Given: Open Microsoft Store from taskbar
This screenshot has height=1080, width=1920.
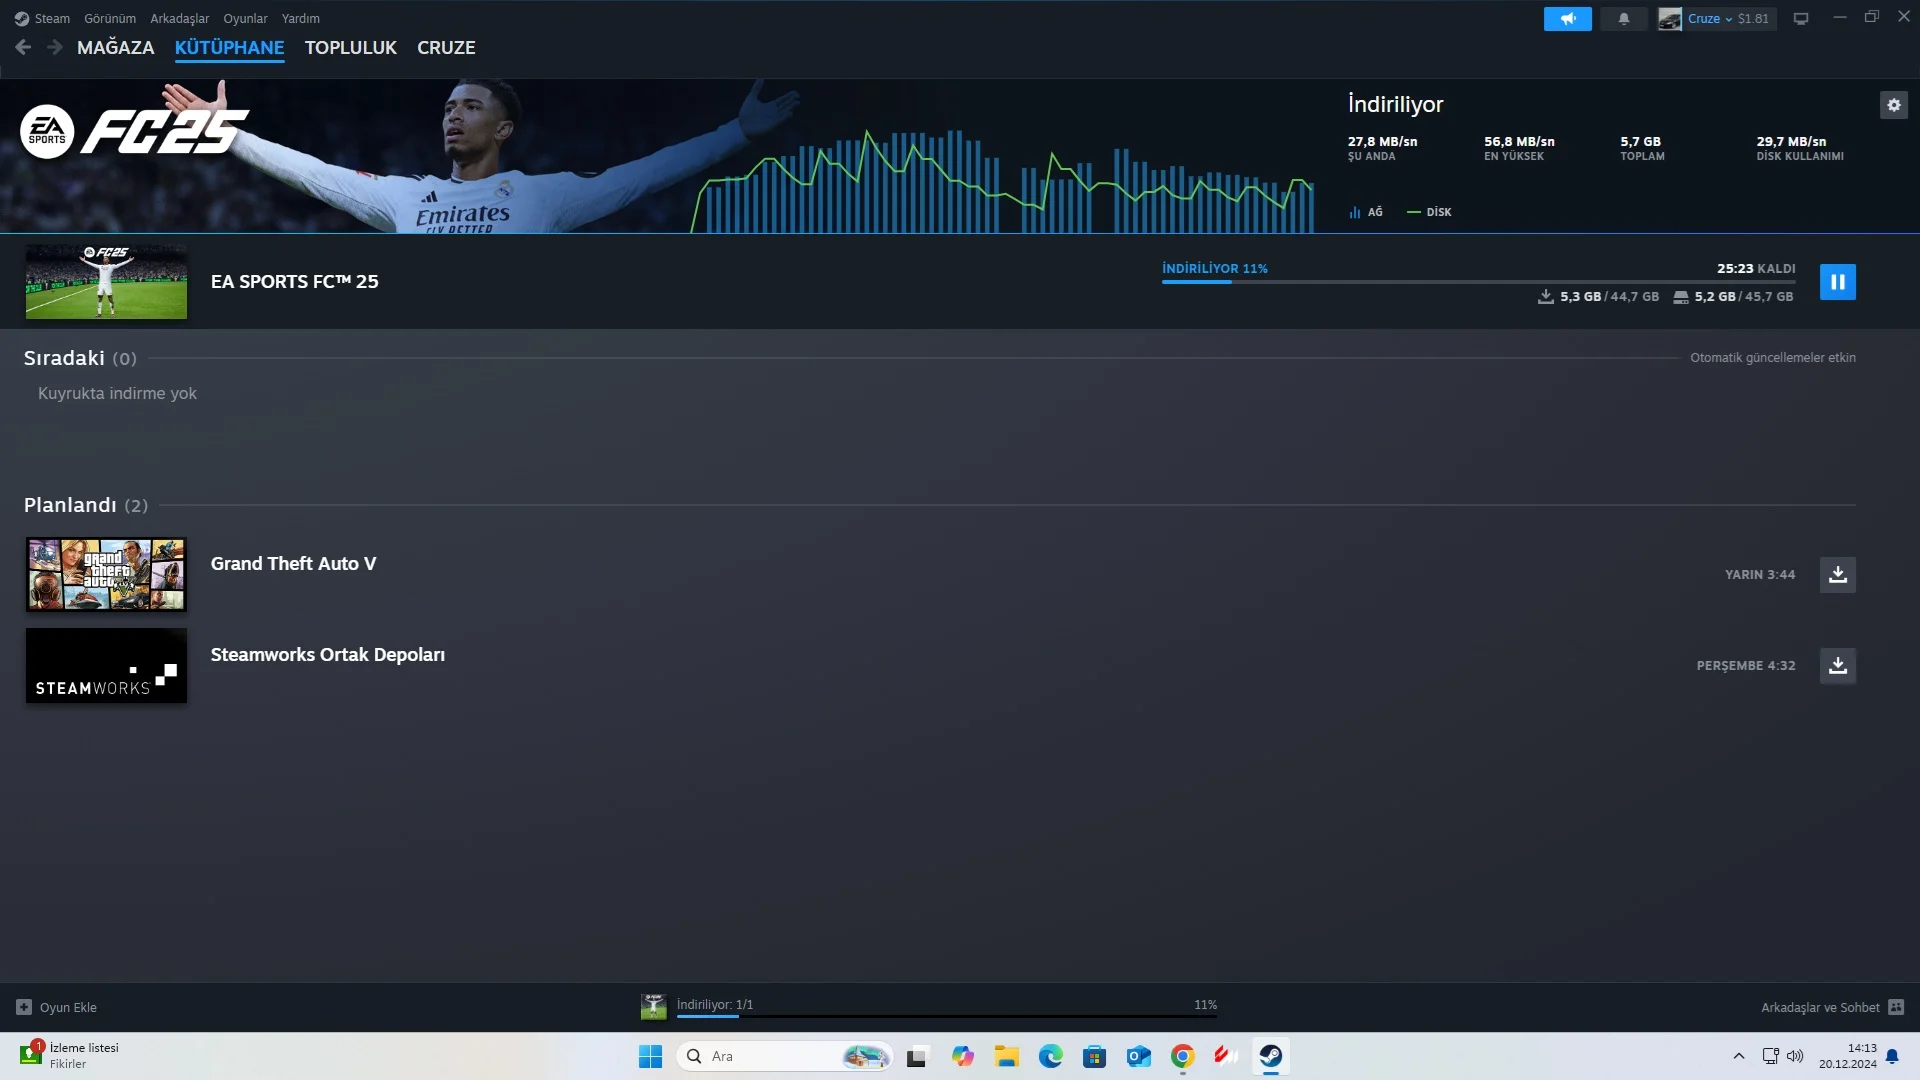Looking at the screenshot, I should click(x=1095, y=1056).
